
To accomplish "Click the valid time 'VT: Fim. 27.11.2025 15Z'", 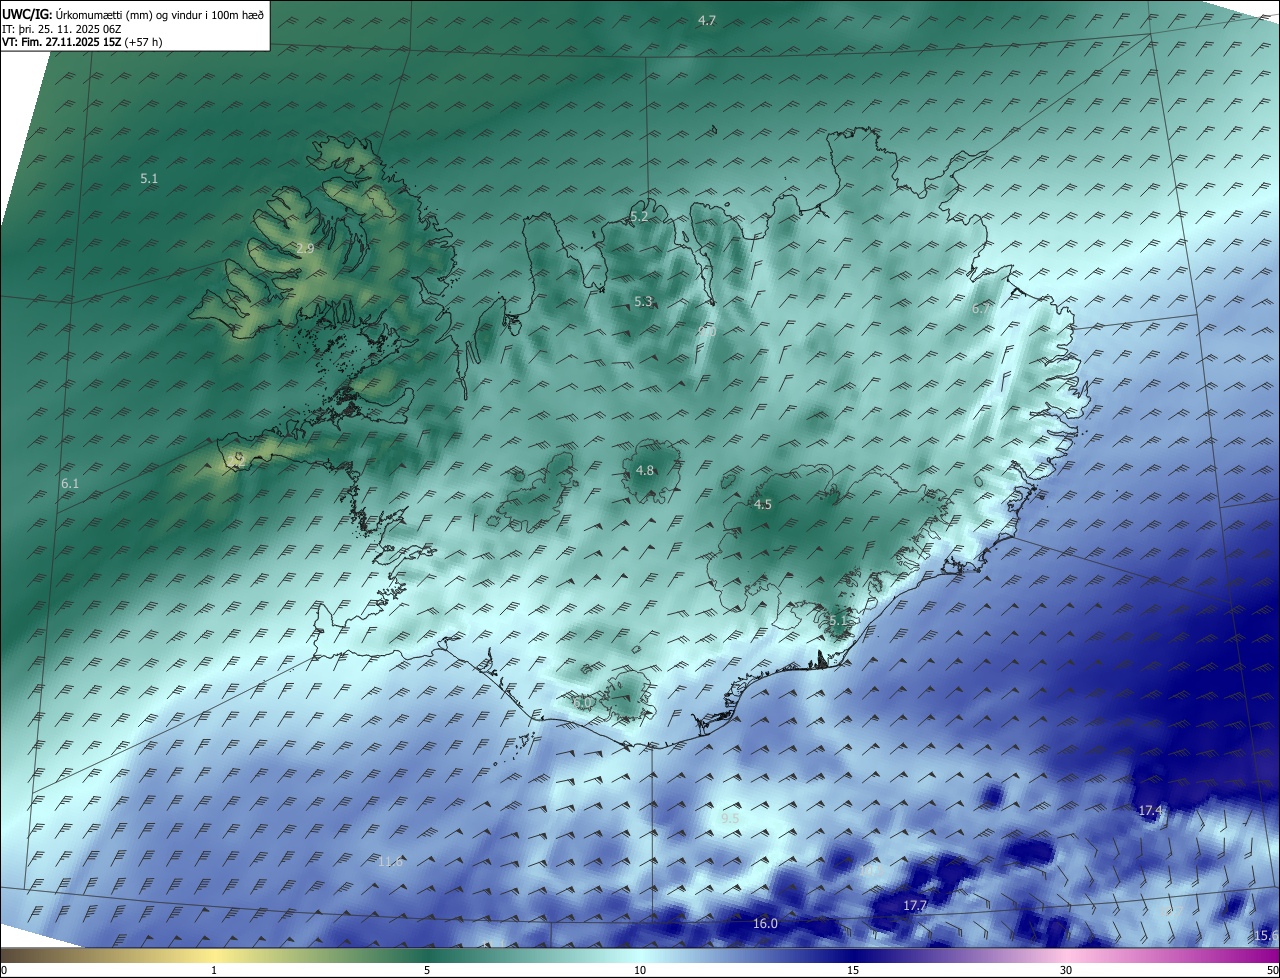I will tap(62, 42).
